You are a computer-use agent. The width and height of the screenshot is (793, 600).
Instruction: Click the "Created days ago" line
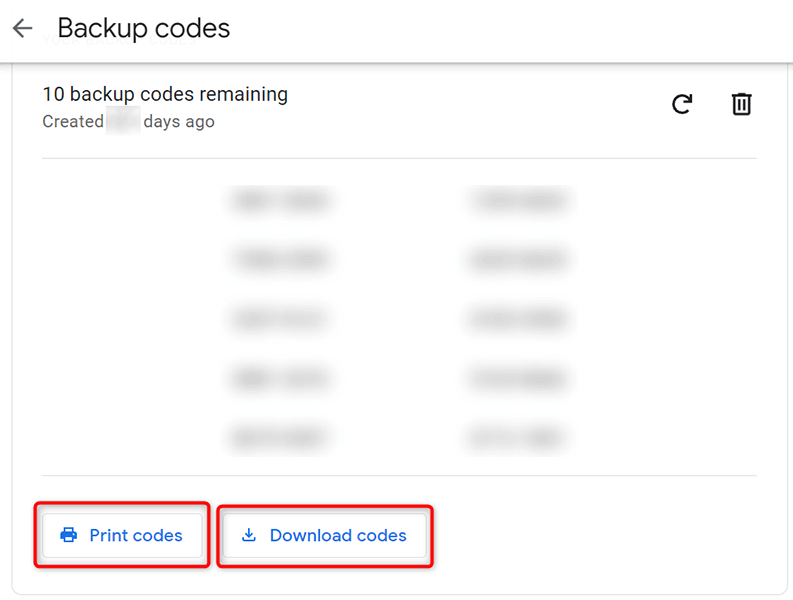tap(128, 122)
